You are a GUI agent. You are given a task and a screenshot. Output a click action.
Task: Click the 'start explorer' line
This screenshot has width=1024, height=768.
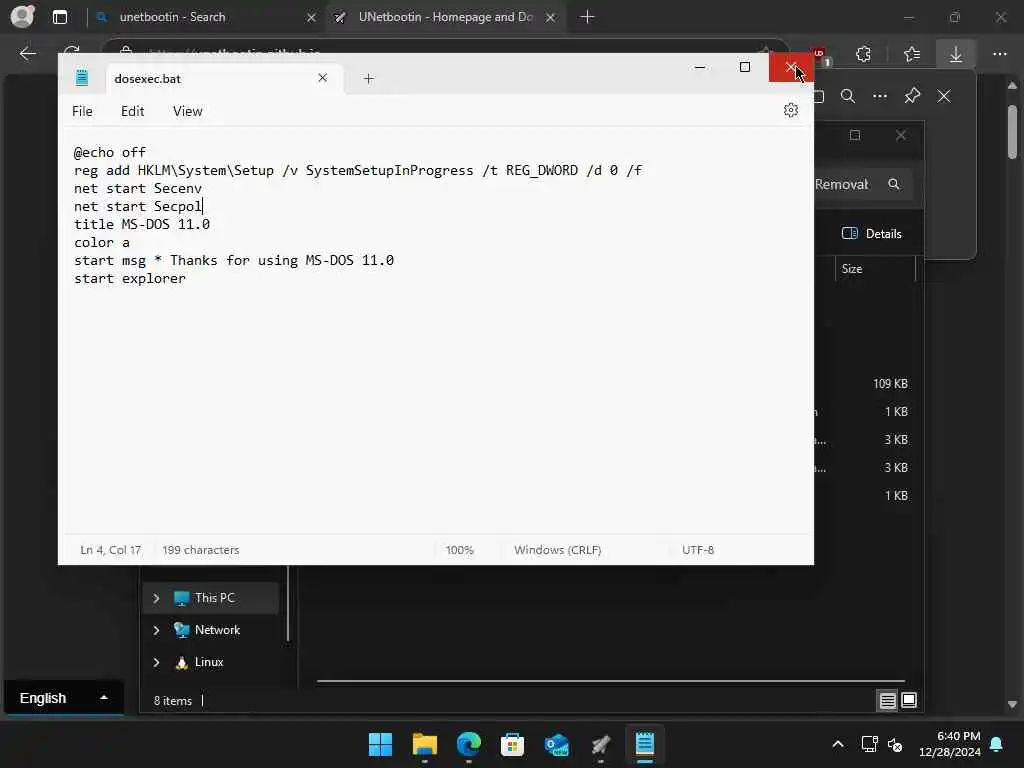point(130,278)
